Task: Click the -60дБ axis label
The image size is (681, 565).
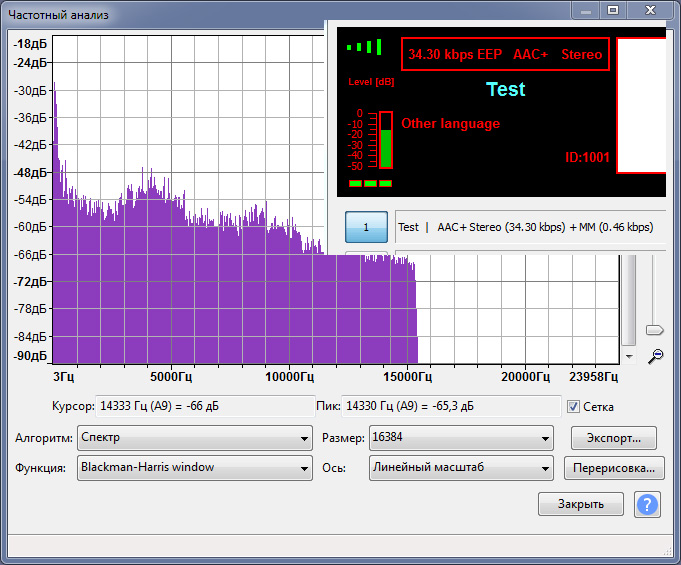Action: pyautogui.click(x=30, y=227)
